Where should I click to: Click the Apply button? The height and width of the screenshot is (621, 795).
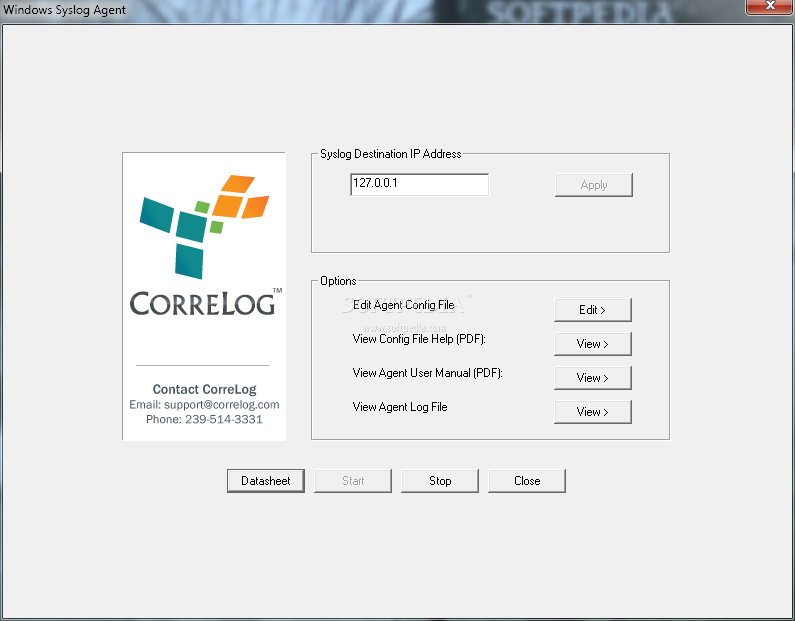pyautogui.click(x=594, y=185)
